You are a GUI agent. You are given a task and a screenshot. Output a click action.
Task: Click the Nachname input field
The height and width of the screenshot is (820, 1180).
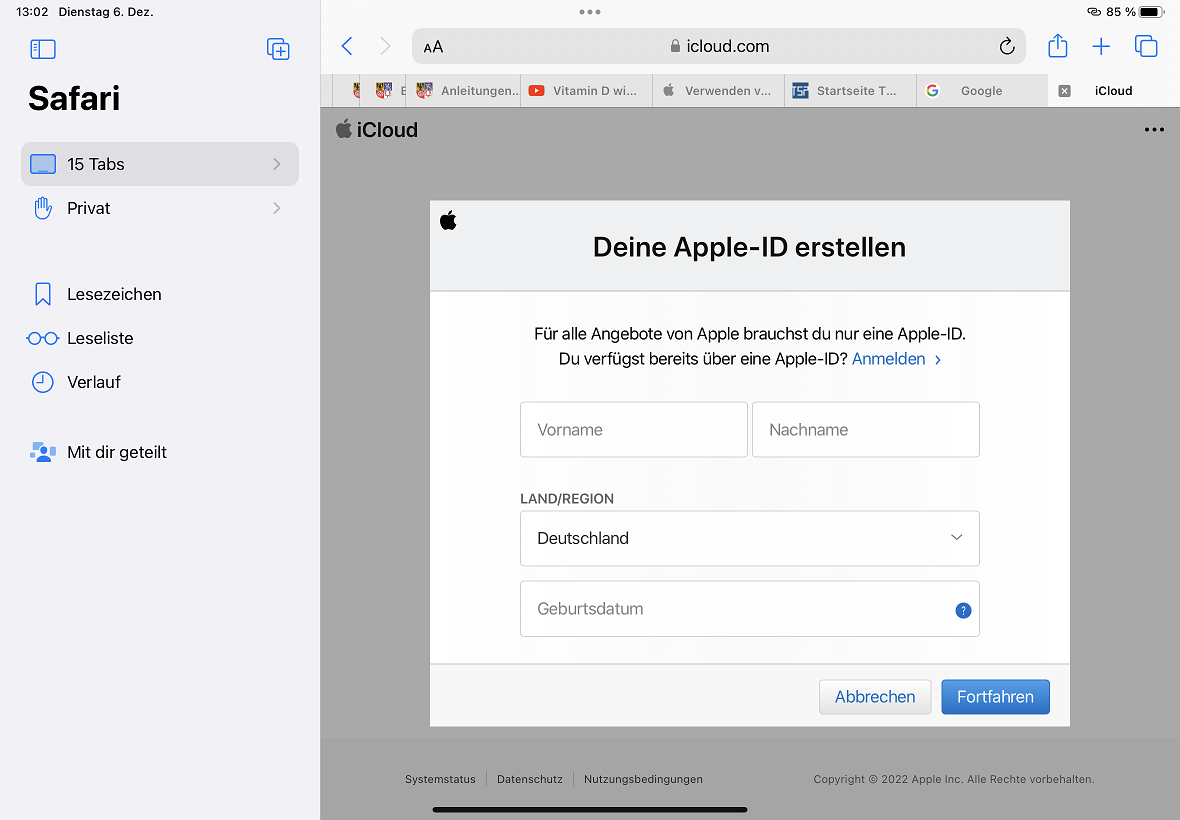click(865, 430)
